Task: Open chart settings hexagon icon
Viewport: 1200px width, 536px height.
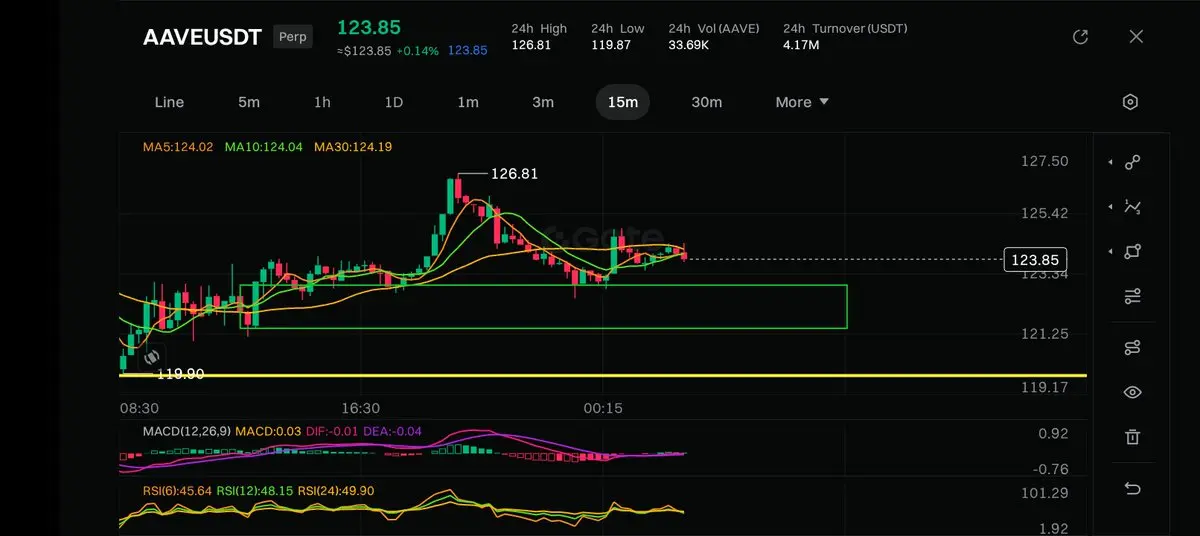Action: coord(1130,102)
